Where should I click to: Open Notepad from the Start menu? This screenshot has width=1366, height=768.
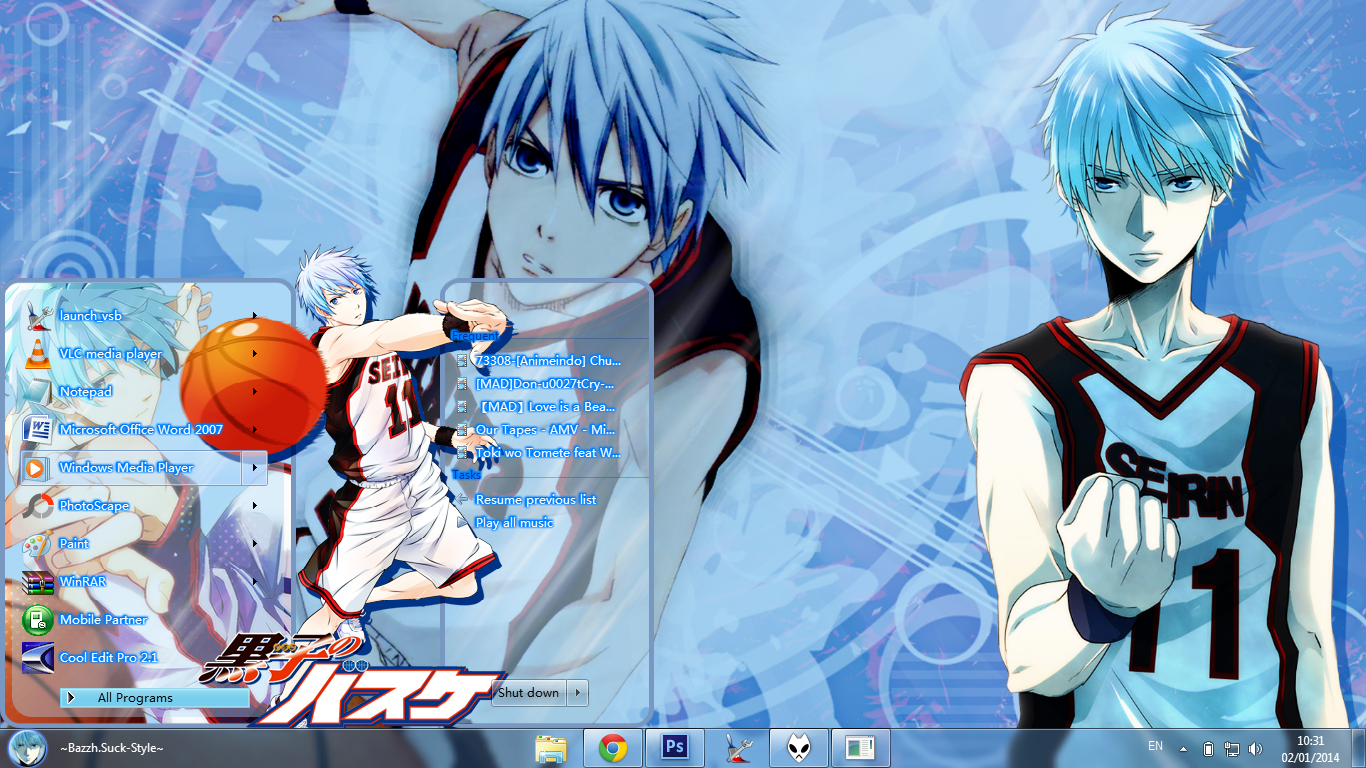coord(131,392)
